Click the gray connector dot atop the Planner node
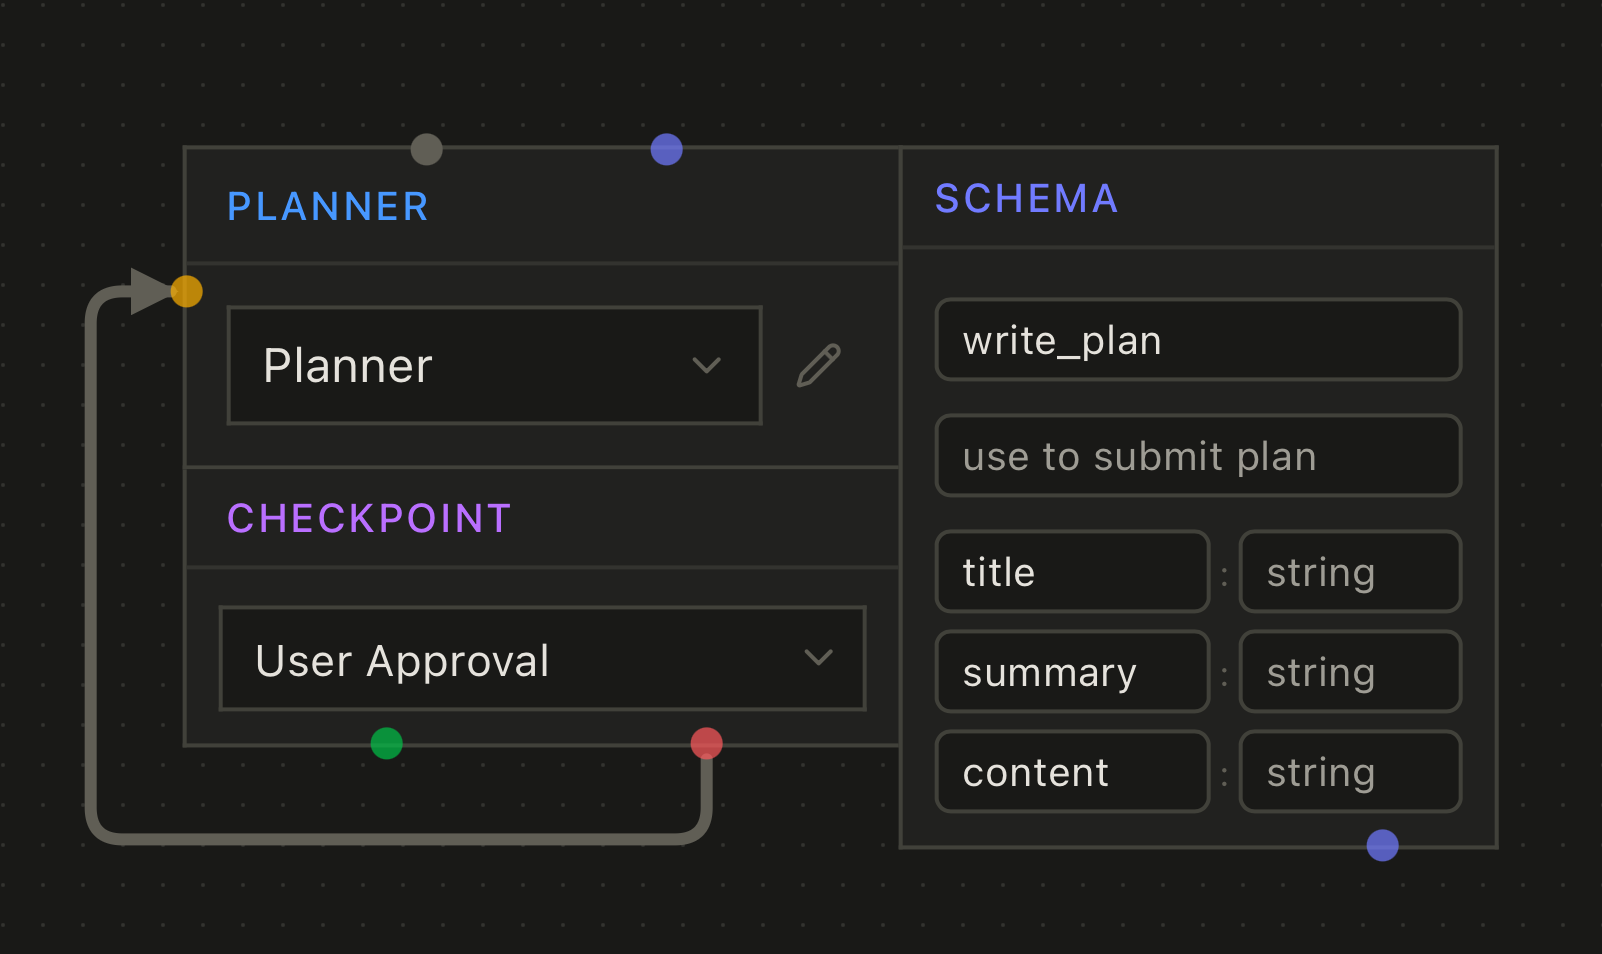1602x954 pixels. (427, 150)
